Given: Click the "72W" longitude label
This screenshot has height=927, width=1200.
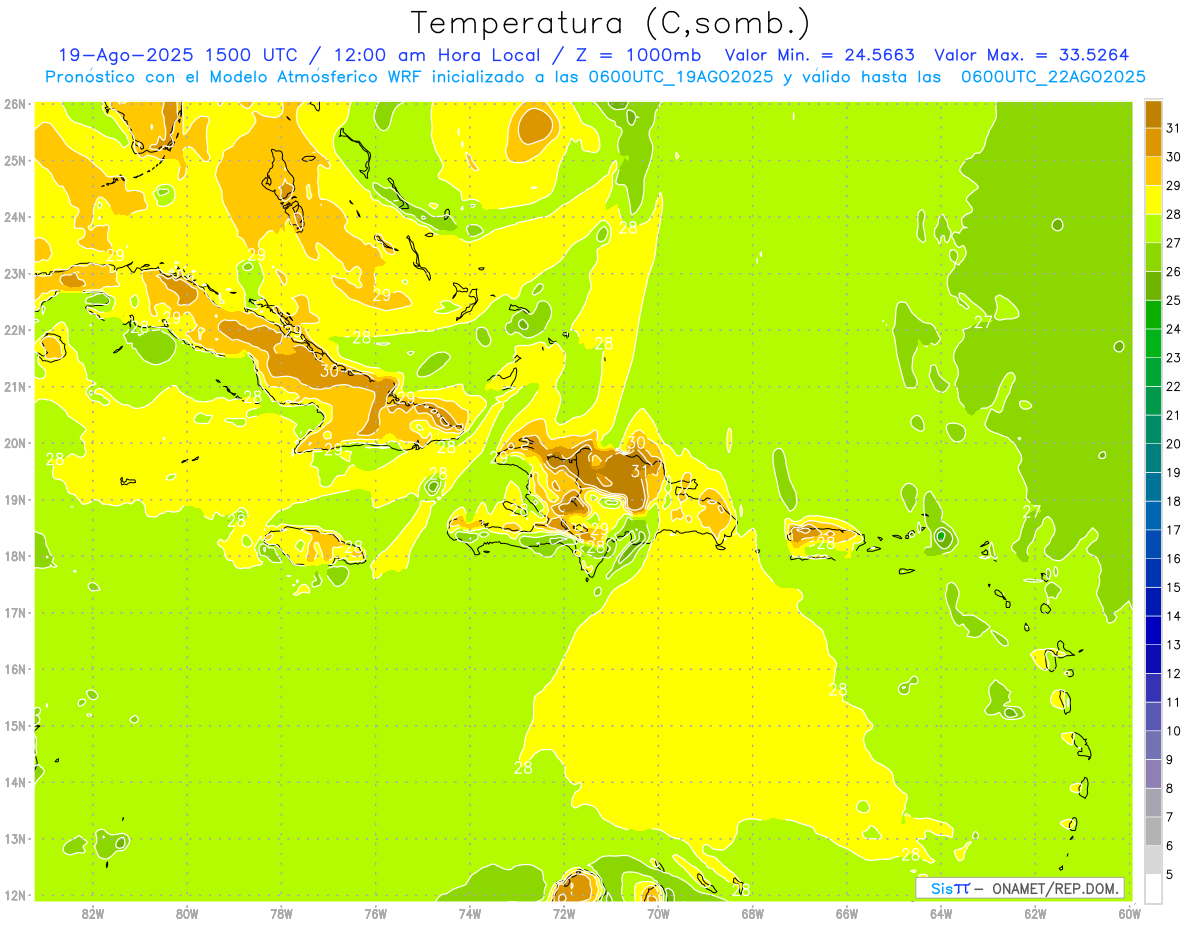Looking at the screenshot, I should 564,914.
